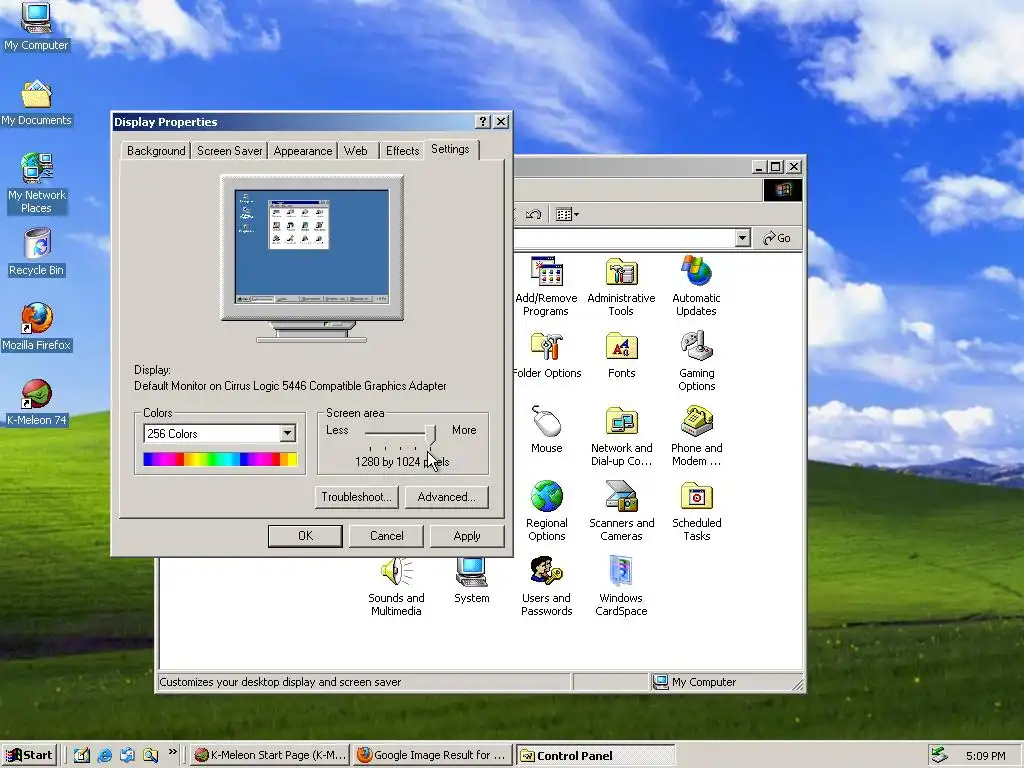Click the Screen area slider thumb
This screenshot has width=1024, height=768.
coord(430,434)
